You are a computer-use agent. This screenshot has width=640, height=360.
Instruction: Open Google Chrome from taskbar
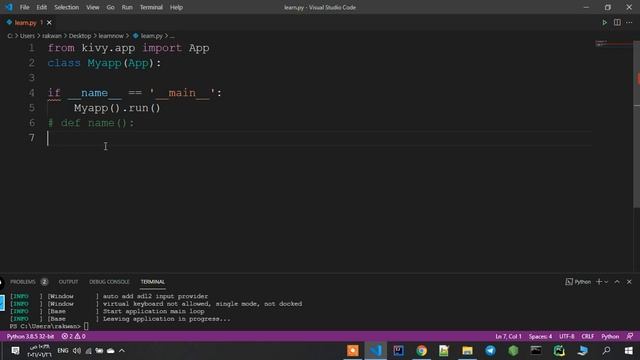point(421,351)
